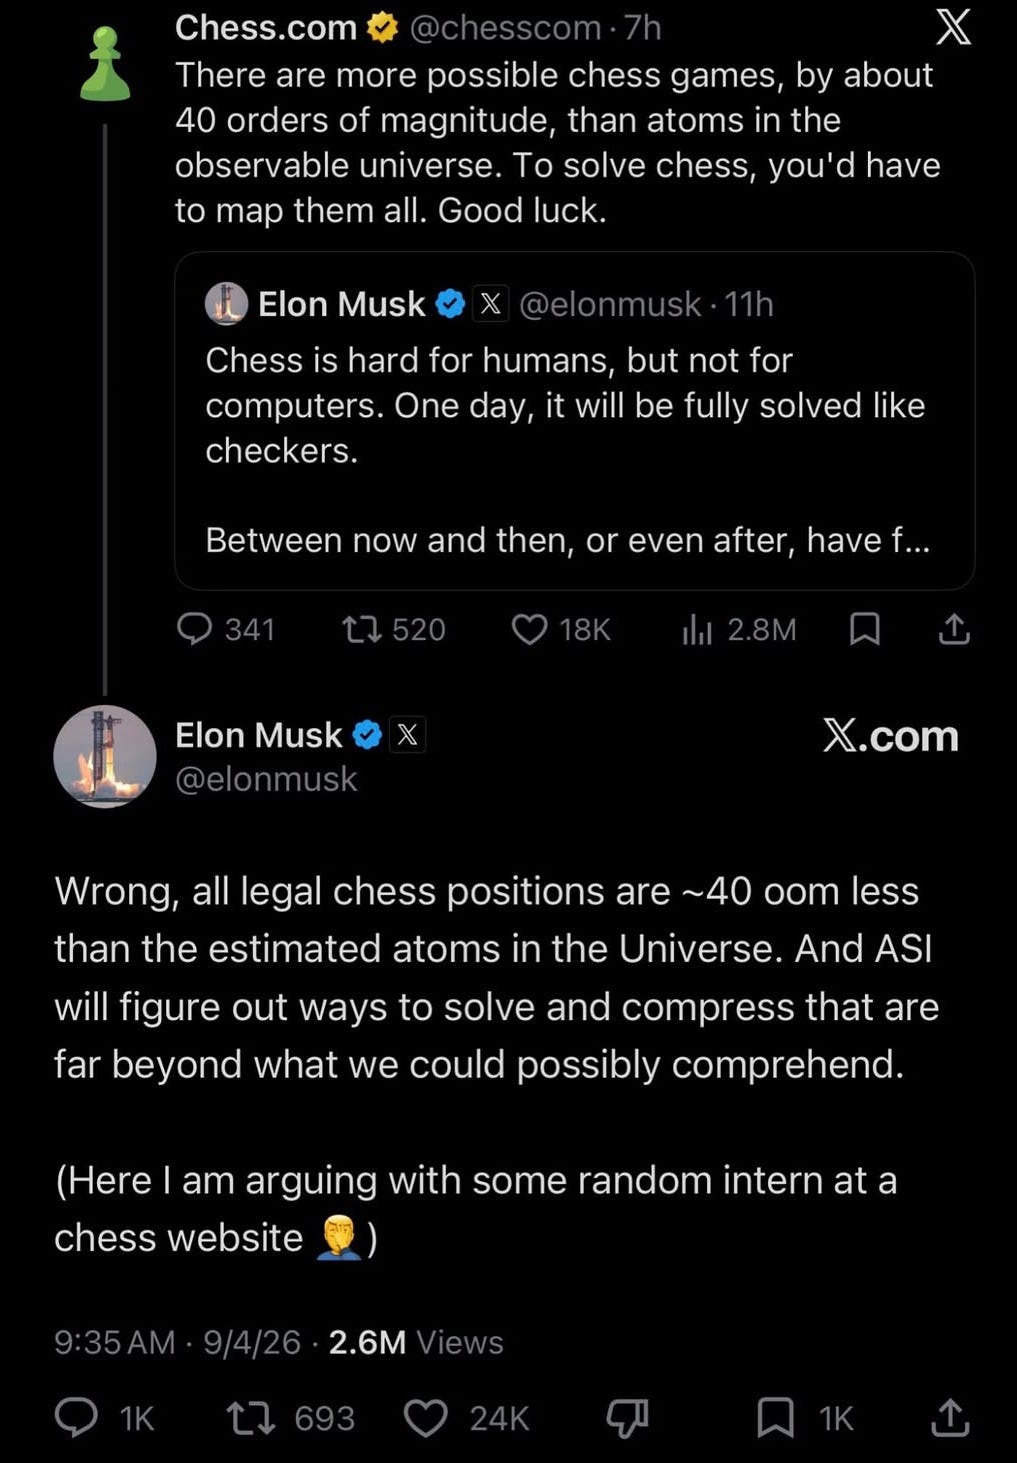View analytics showing 2.8M impressions
The width and height of the screenshot is (1017, 1463).
(738, 629)
